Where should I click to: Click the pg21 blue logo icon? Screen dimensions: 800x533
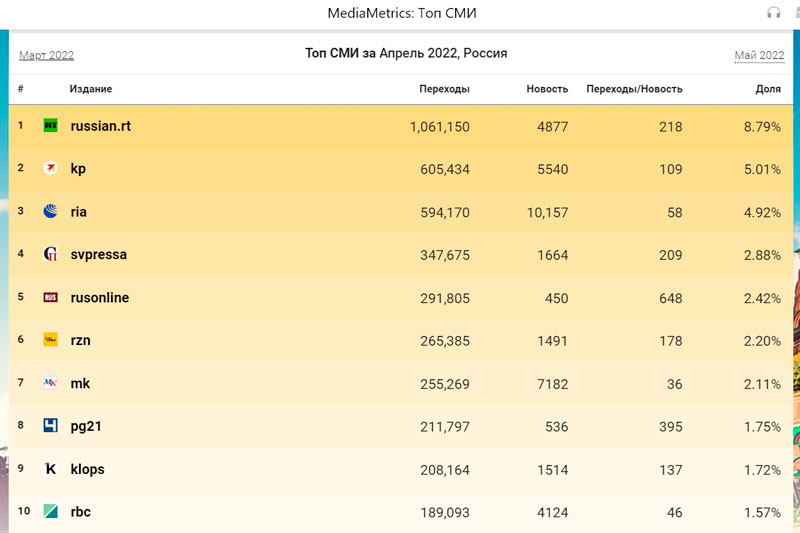tap(50, 426)
